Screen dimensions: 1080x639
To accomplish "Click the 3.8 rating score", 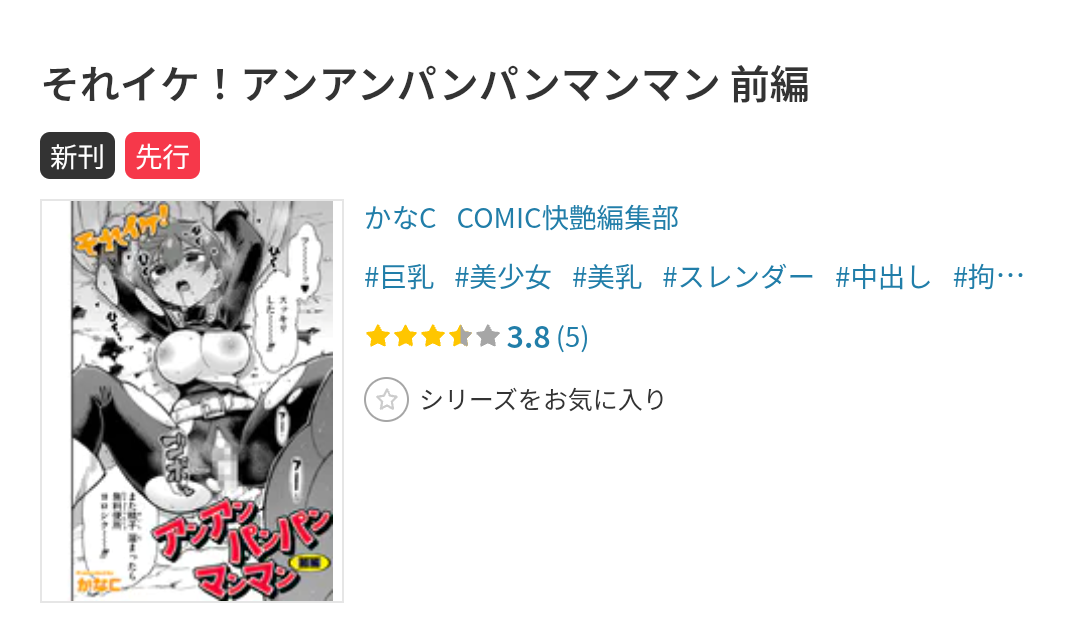I will click(528, 337).
